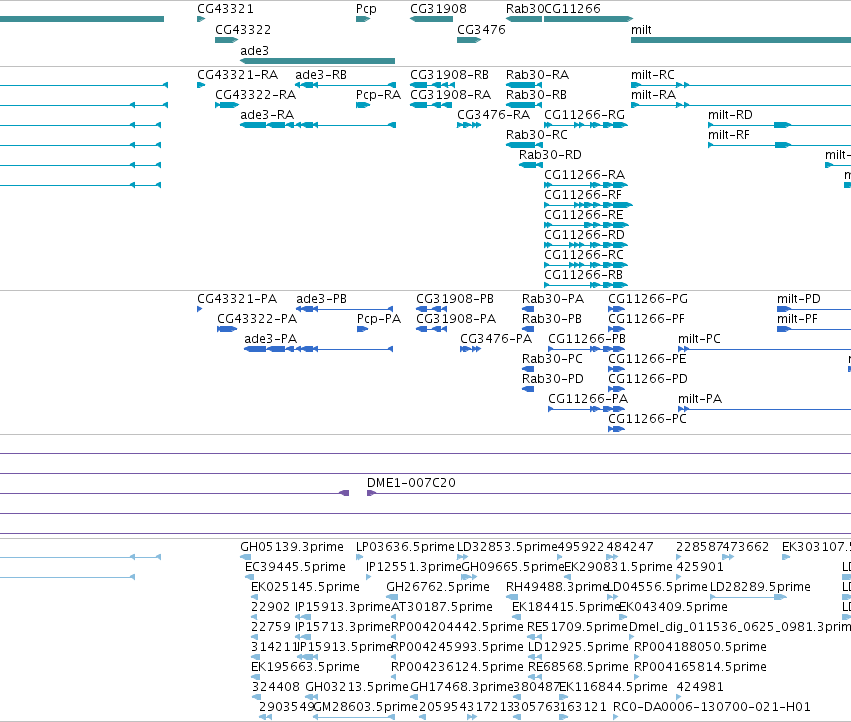Click the gene label "ade3"
Viewport: 851px width, 722px height.
[x=255, y=50]
